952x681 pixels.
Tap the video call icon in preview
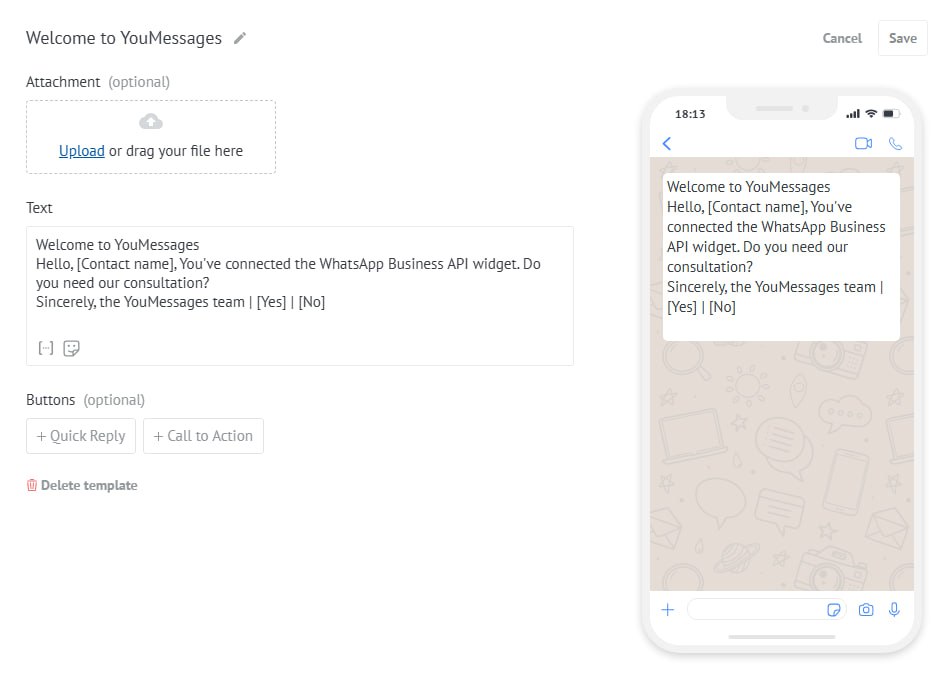pyautogui.click(x=863, y=144)
